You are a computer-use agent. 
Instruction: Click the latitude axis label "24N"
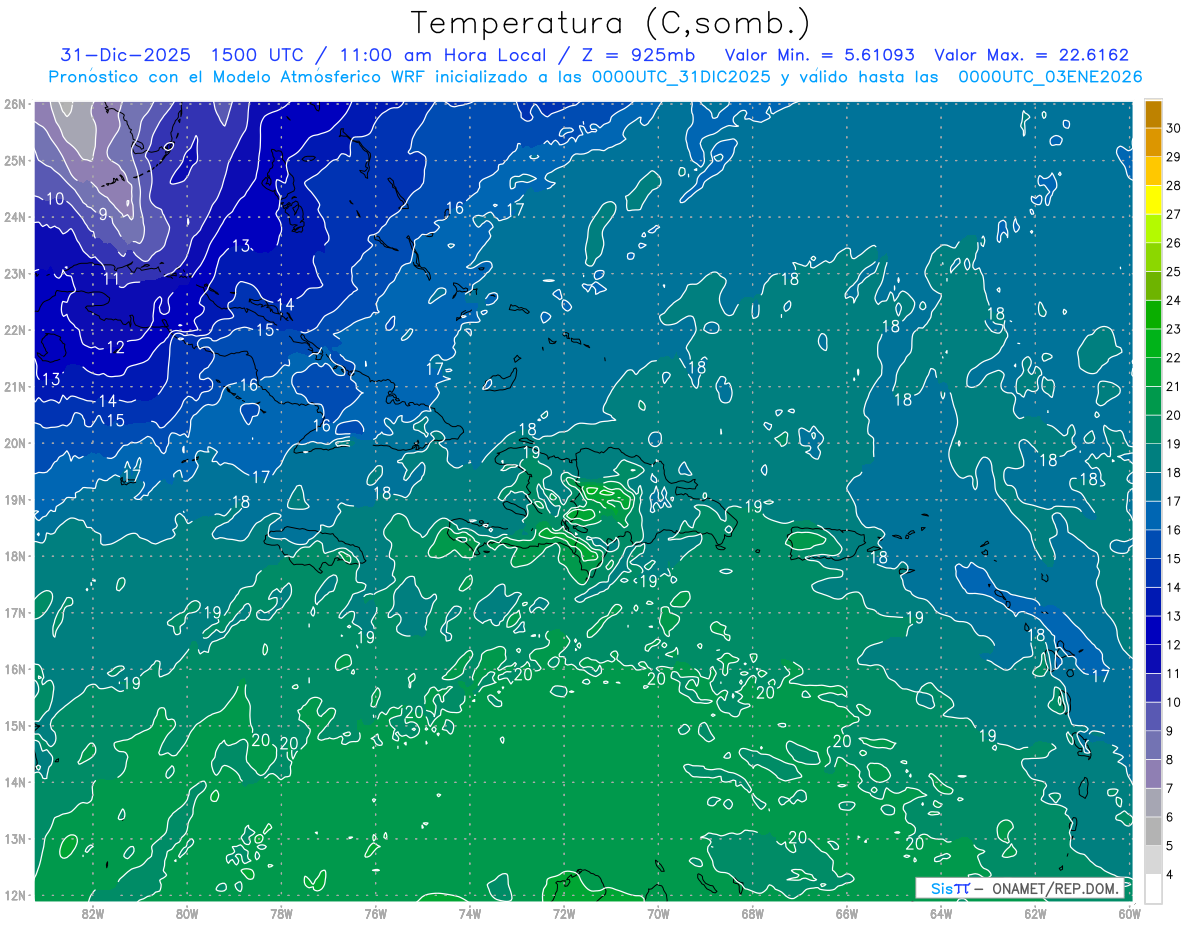click(x=14, y=217)
